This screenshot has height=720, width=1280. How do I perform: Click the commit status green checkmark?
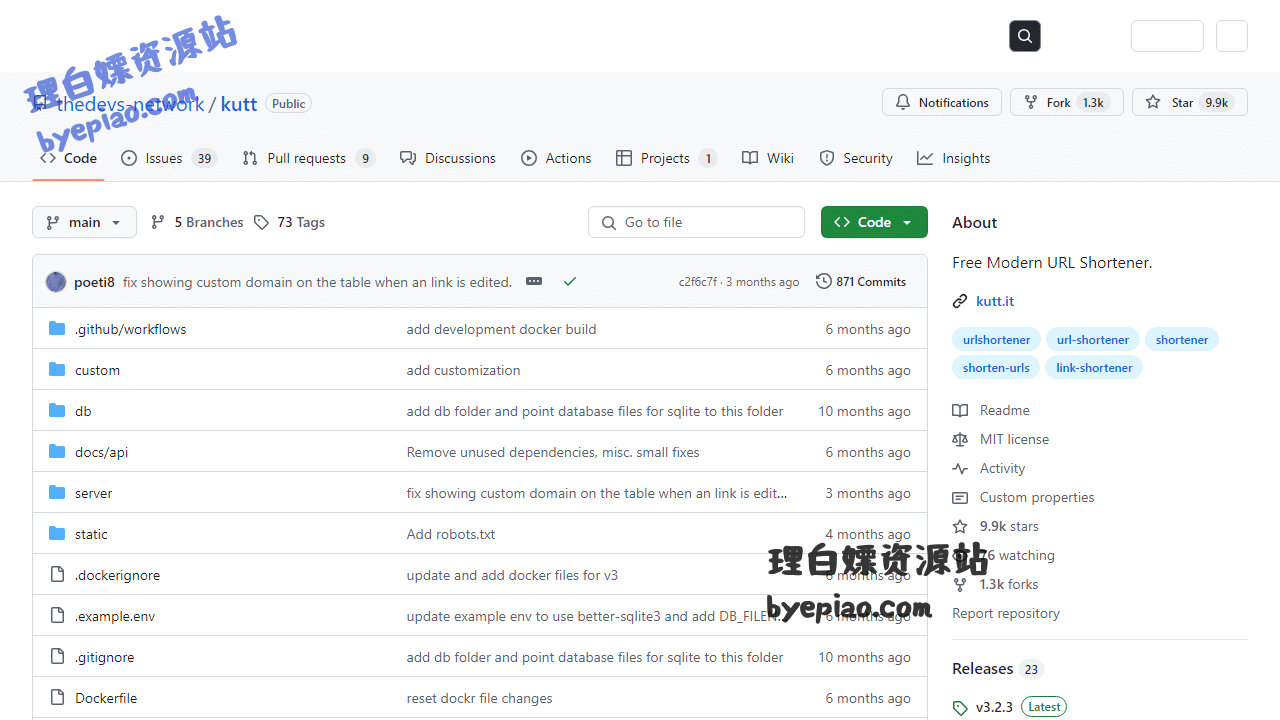tap(570, 282)
